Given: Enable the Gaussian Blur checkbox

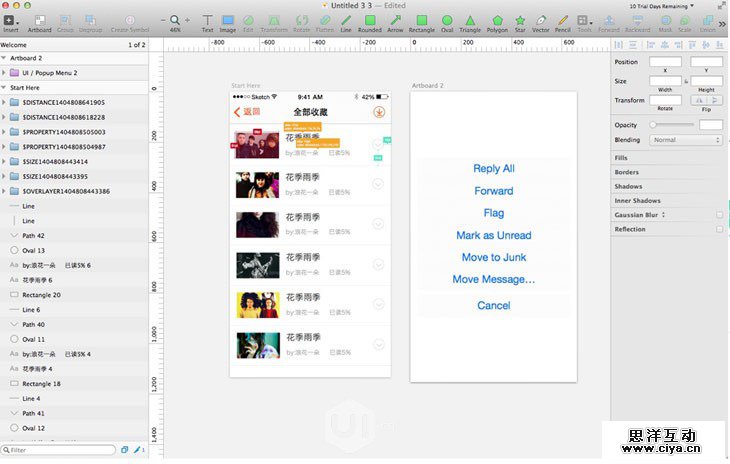Looking at the screenshot, I should click(719, 215).
